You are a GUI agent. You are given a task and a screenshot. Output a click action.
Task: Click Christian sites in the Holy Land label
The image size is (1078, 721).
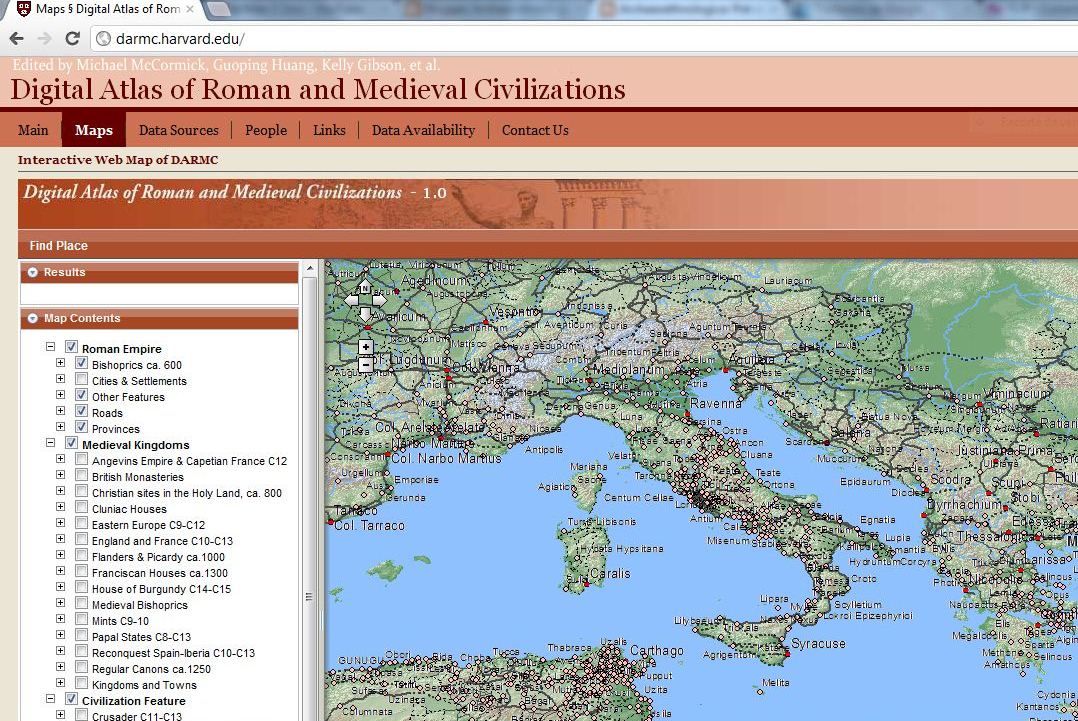pyautogui.click(x=187, y=493)
